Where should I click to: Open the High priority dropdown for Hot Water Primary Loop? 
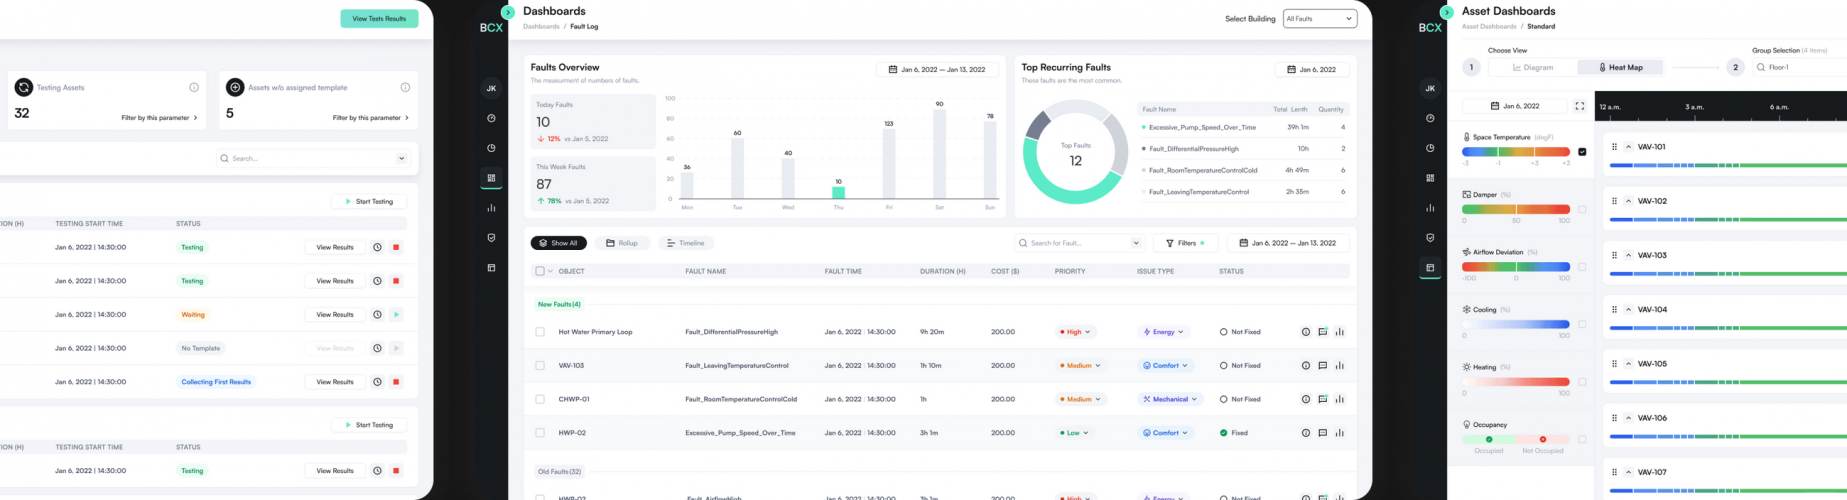click(1075, 332)
